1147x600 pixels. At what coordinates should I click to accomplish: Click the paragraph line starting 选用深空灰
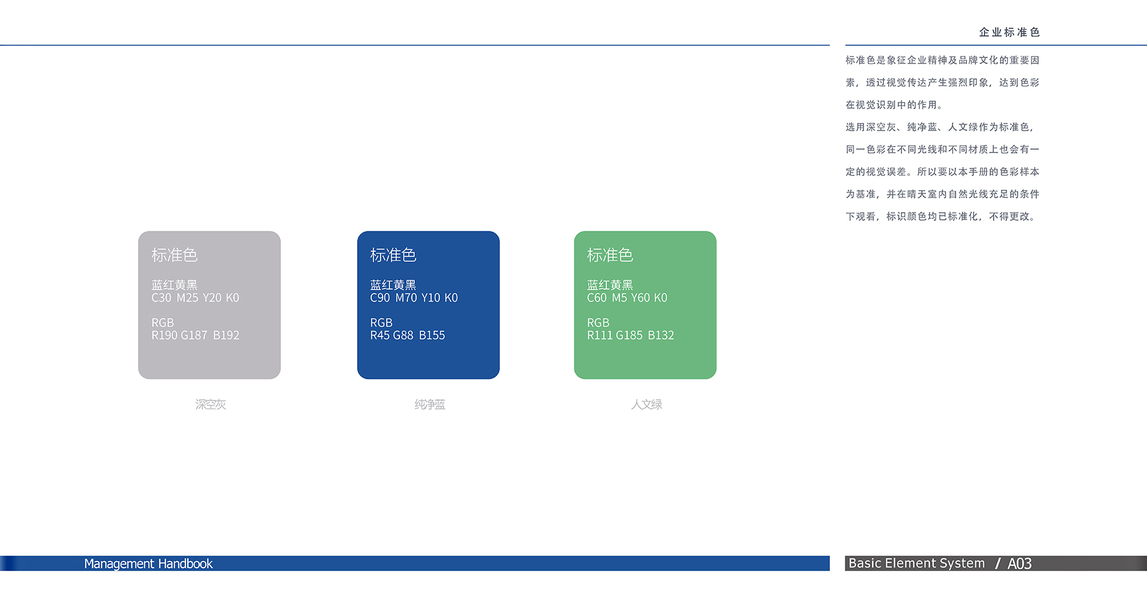pos(941,127)
